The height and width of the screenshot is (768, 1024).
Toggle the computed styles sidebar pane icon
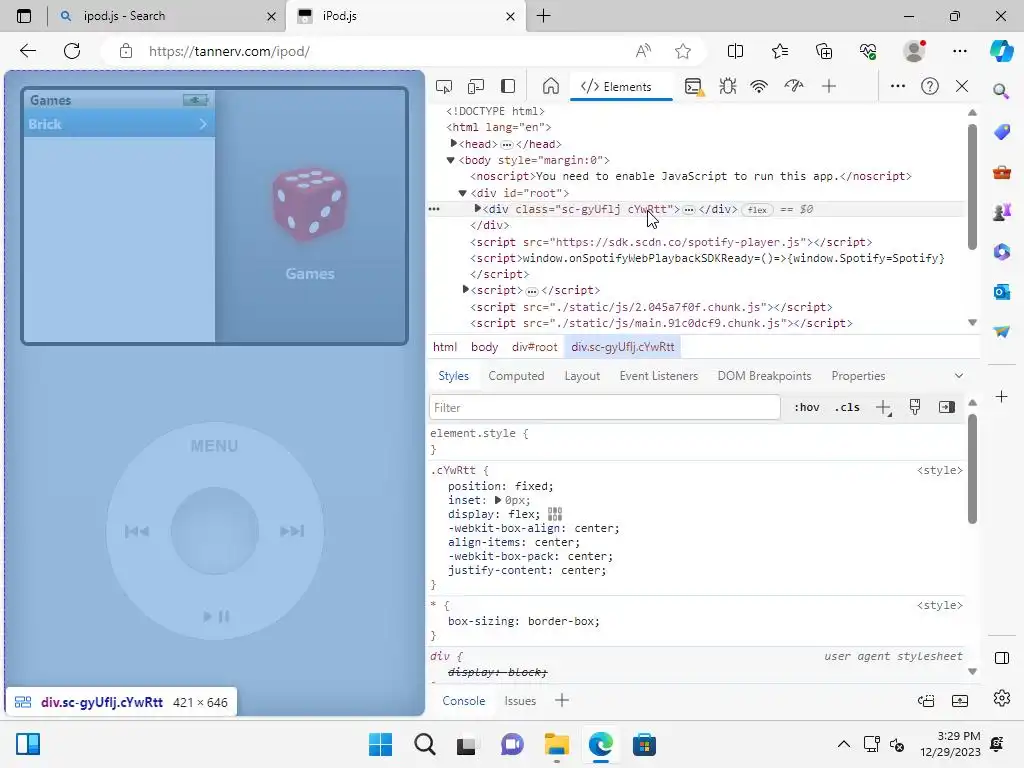tap(947, 408)
